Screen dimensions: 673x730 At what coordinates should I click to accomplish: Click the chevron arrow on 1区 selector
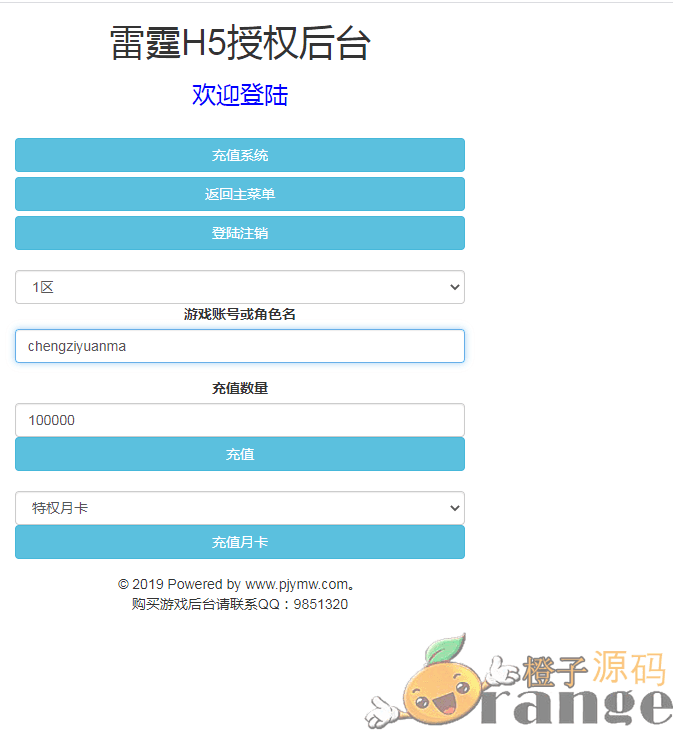pos(454,287)
